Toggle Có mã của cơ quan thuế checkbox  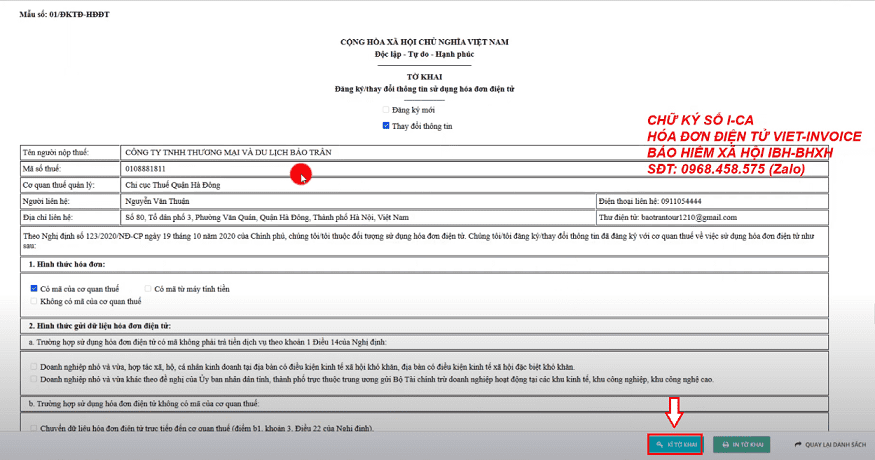click(33, 289)
